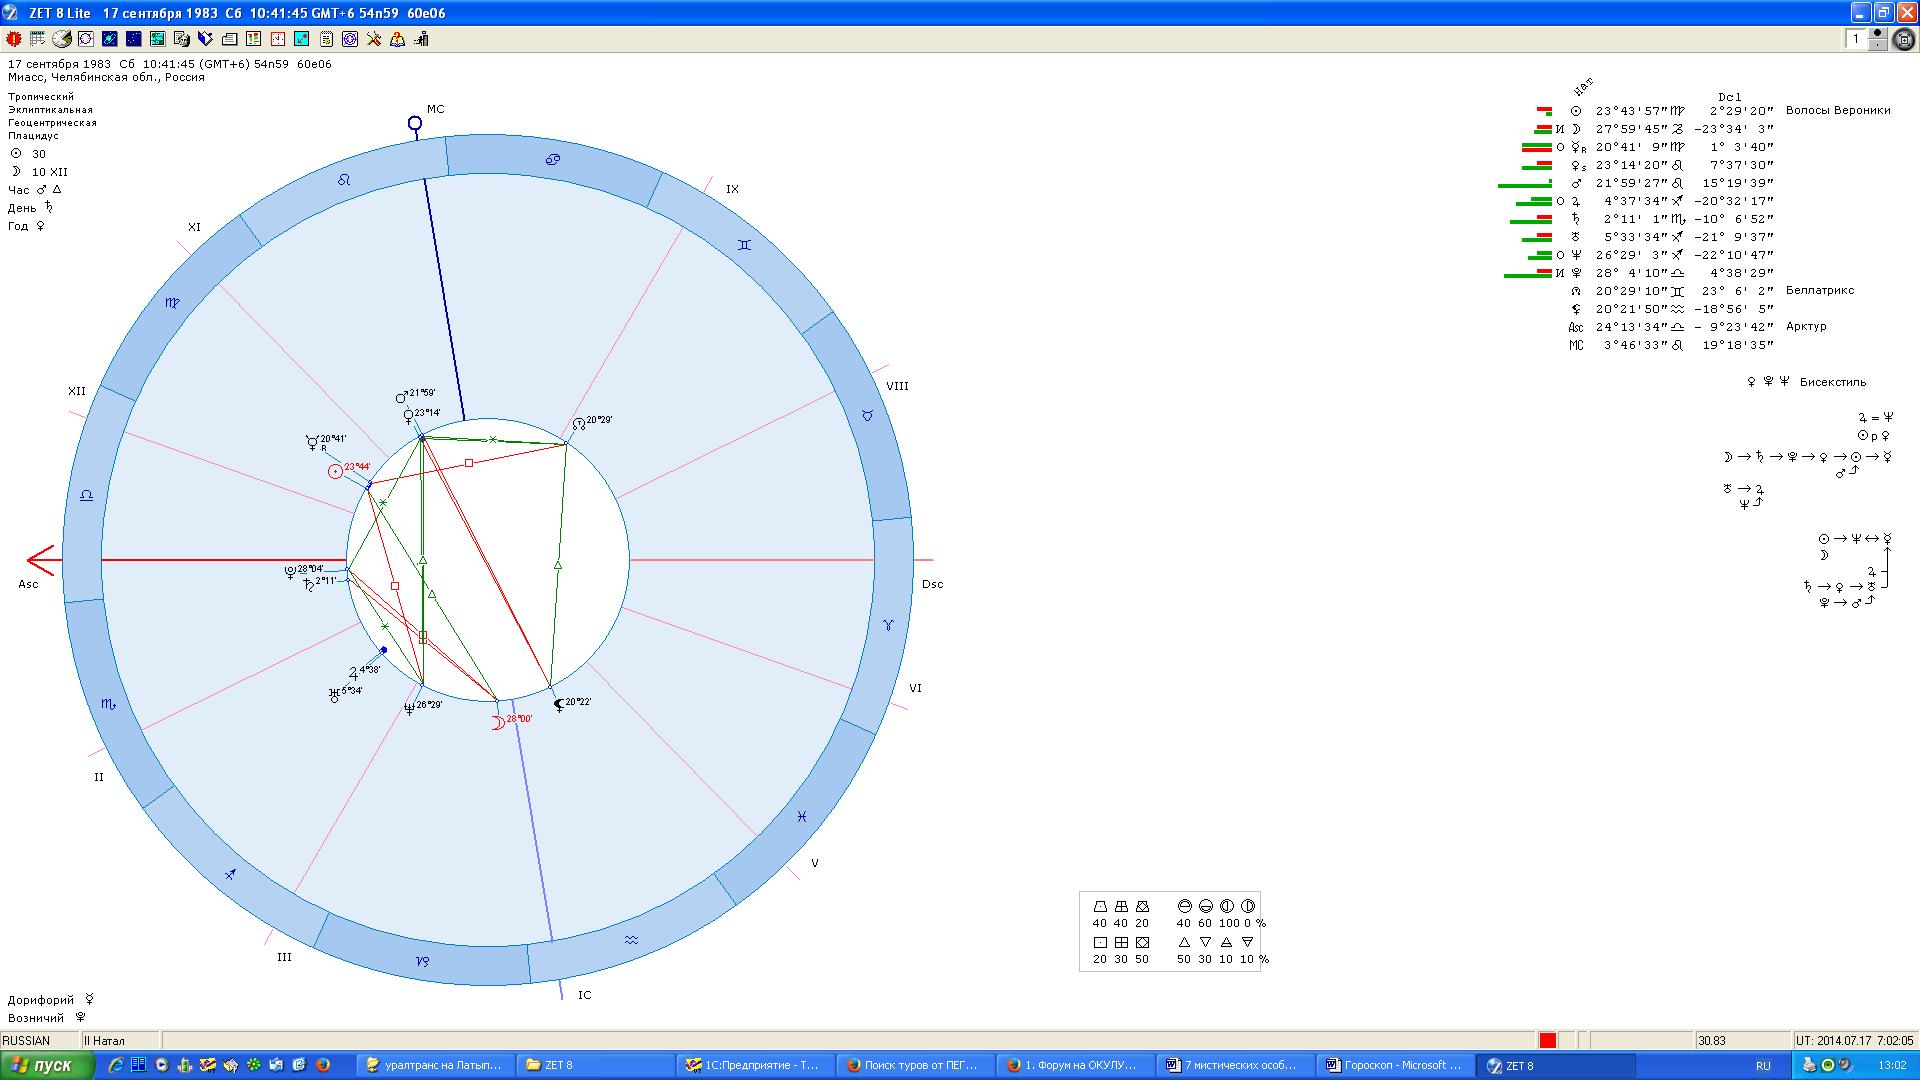Screen dimensions: 1920x1080
Task: Click the exit door toolbar icon
Action: click(x=421, y=39)
